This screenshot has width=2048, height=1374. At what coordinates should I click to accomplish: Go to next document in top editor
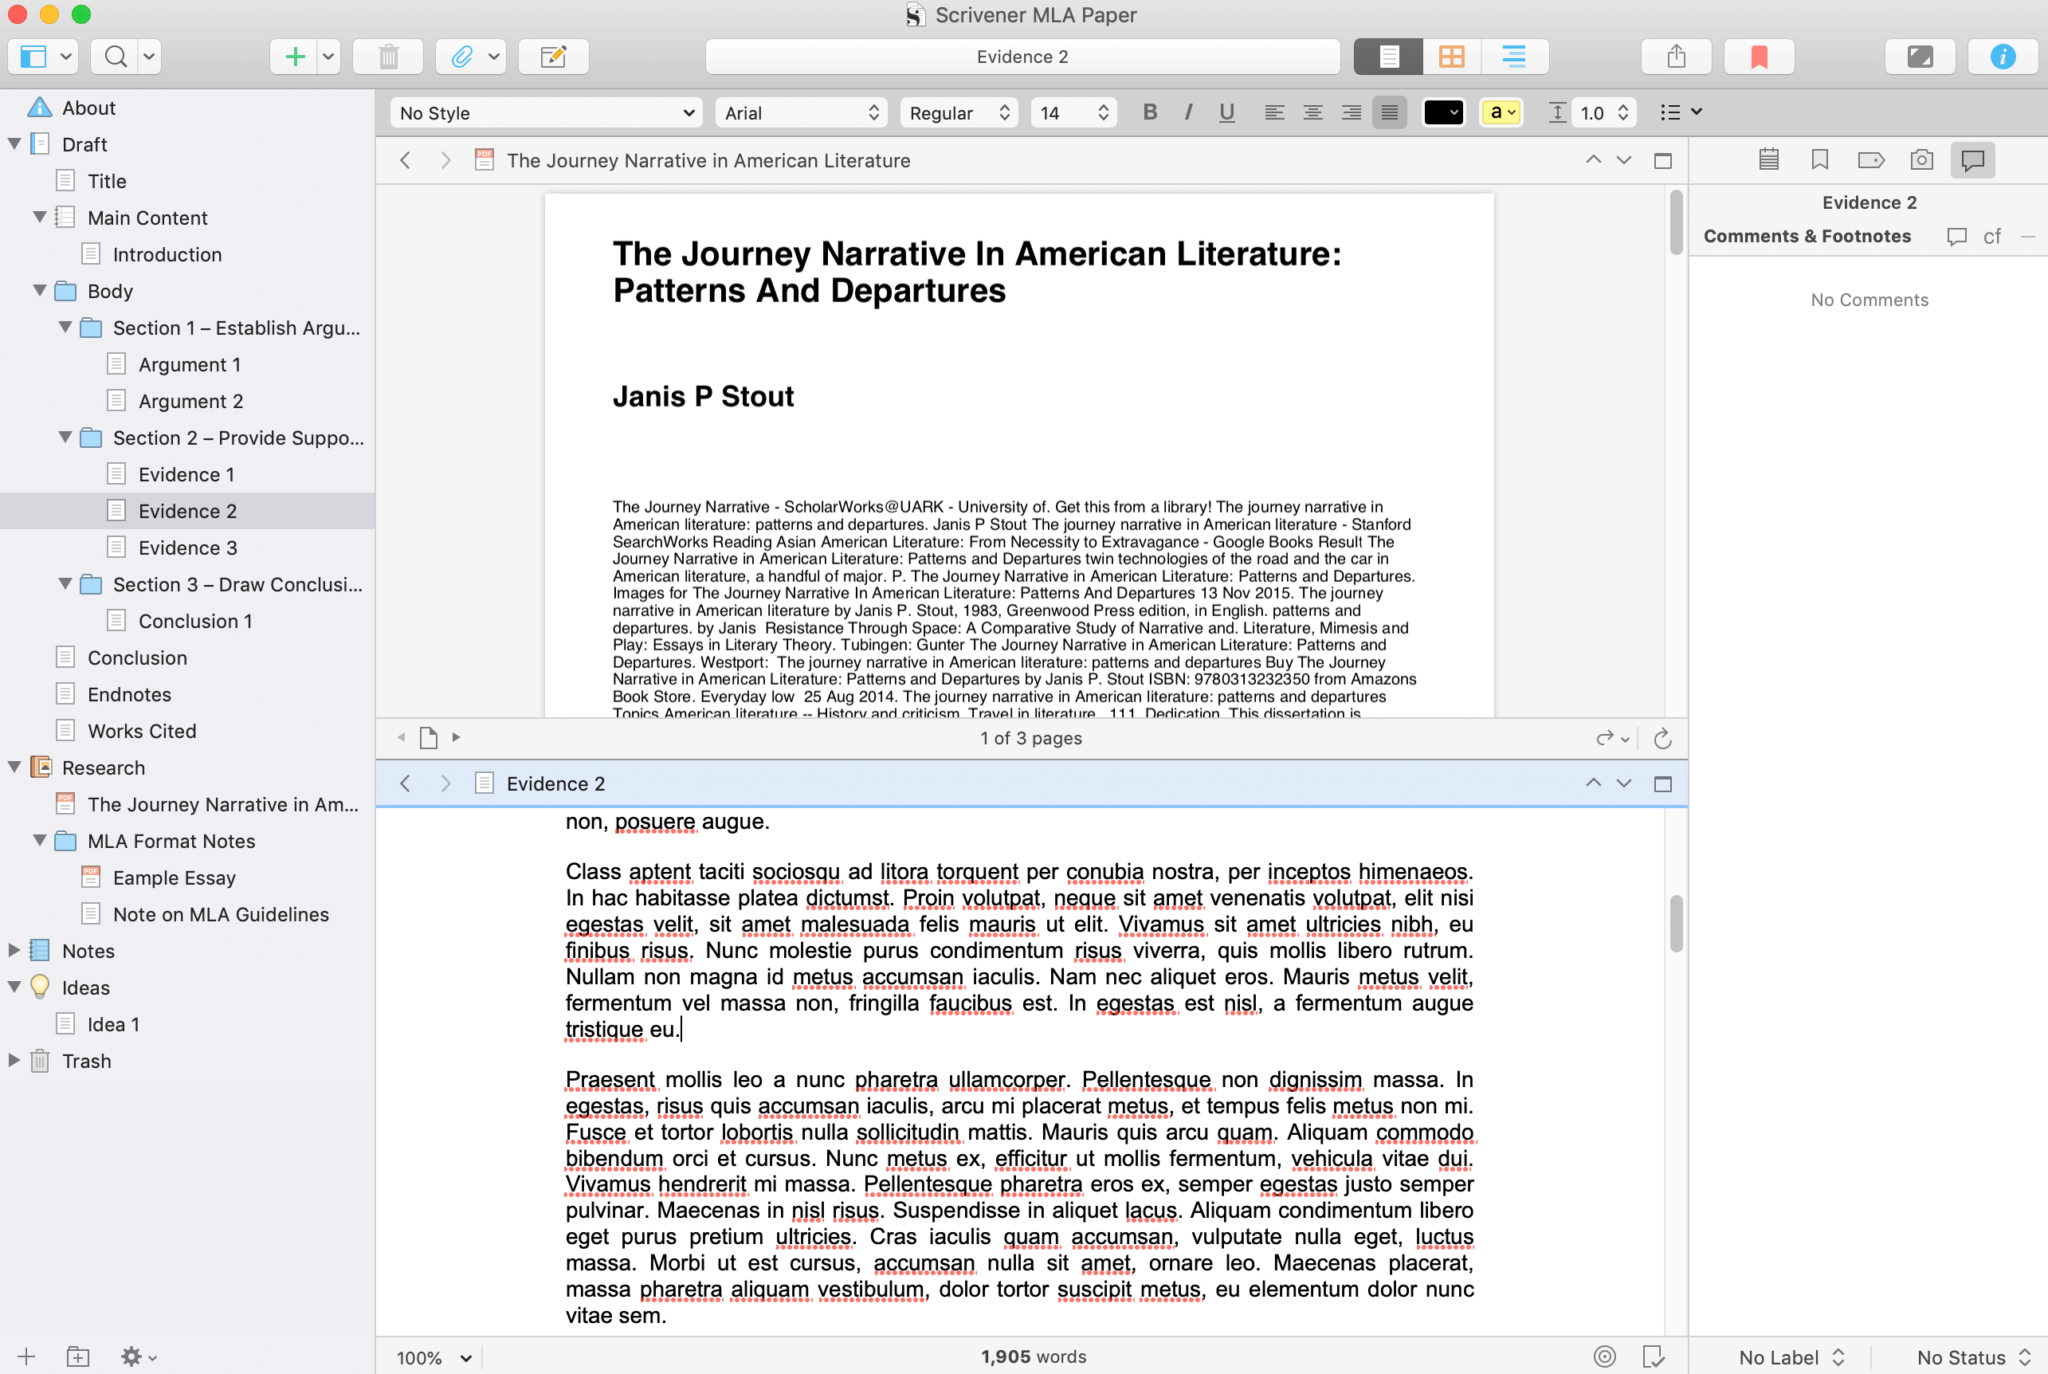(1624, 160)
